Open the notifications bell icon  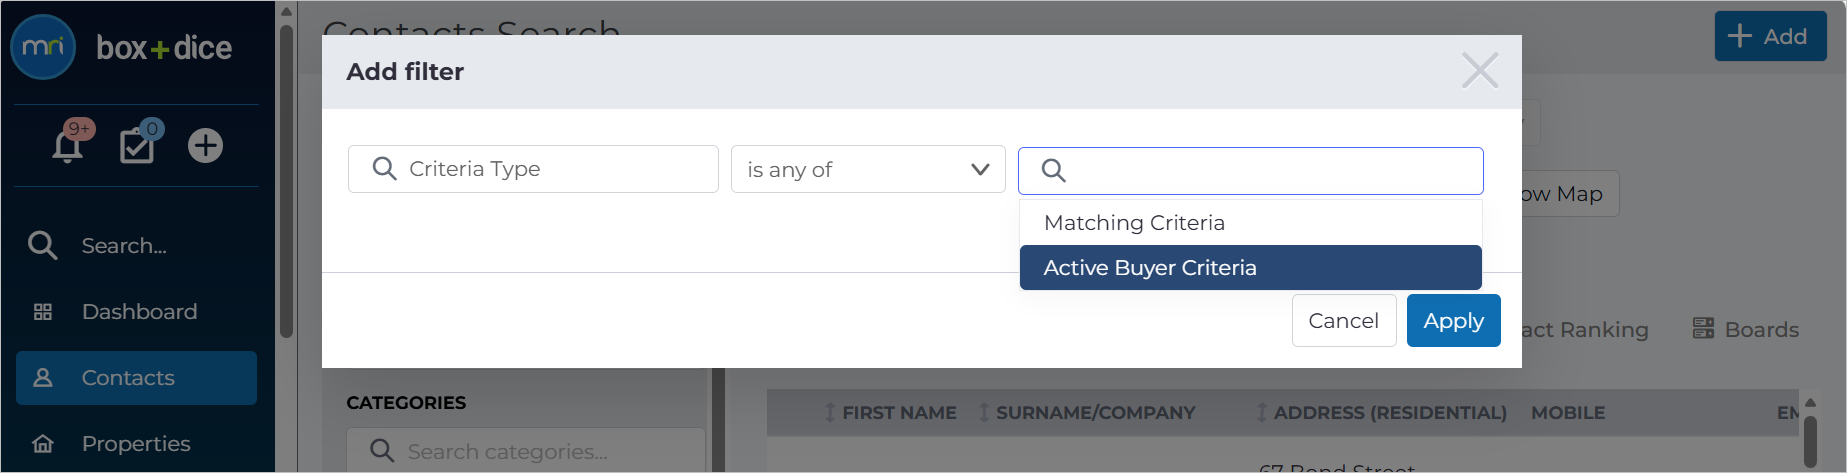point(68,146)
